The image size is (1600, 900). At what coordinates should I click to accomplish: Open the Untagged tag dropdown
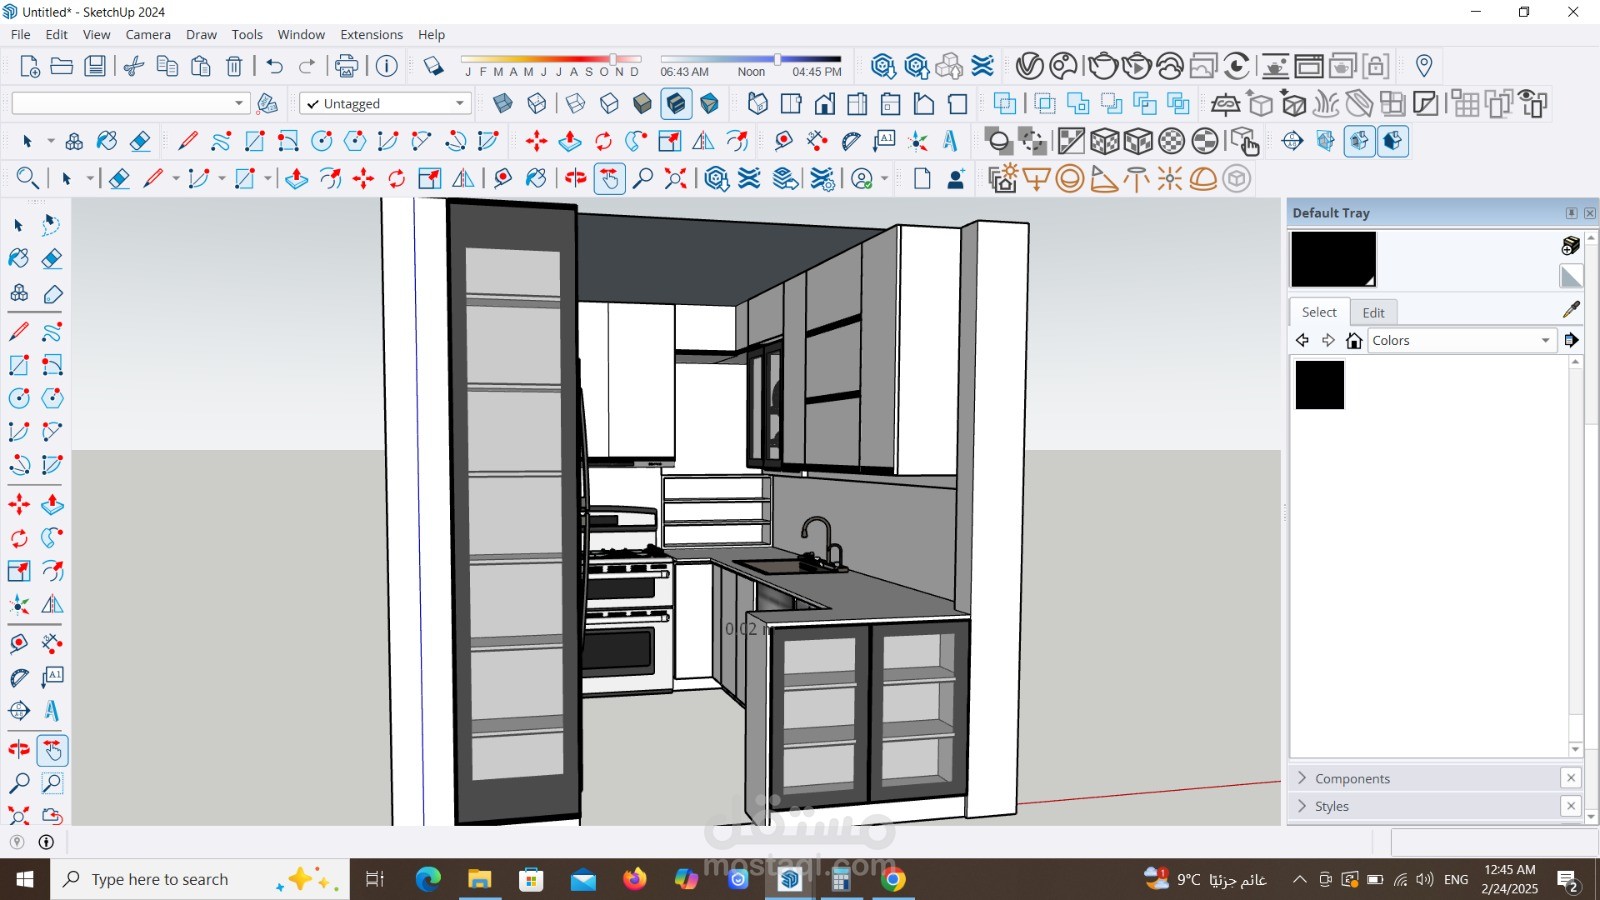point(385,103)
